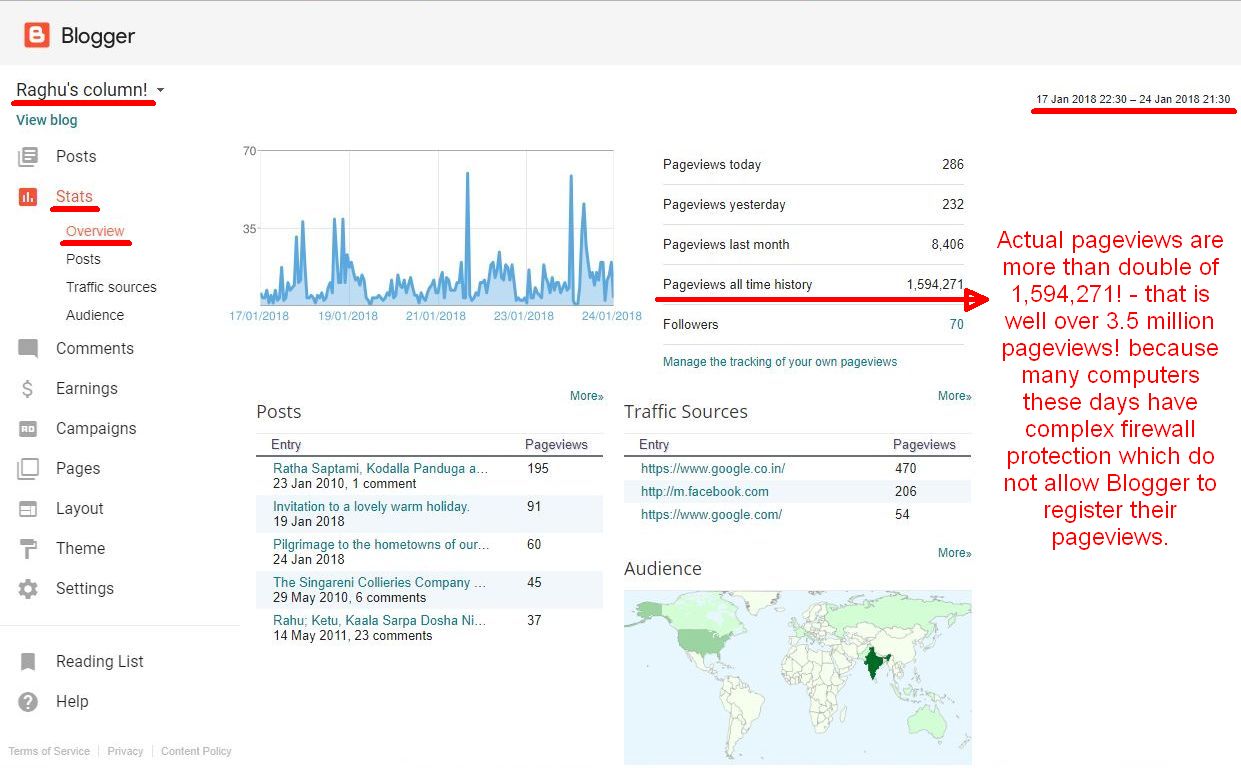Screen dimensions: 1241x768
Task: Open Pilgrimage to the hometowns post link
Action: coord(381,544)
